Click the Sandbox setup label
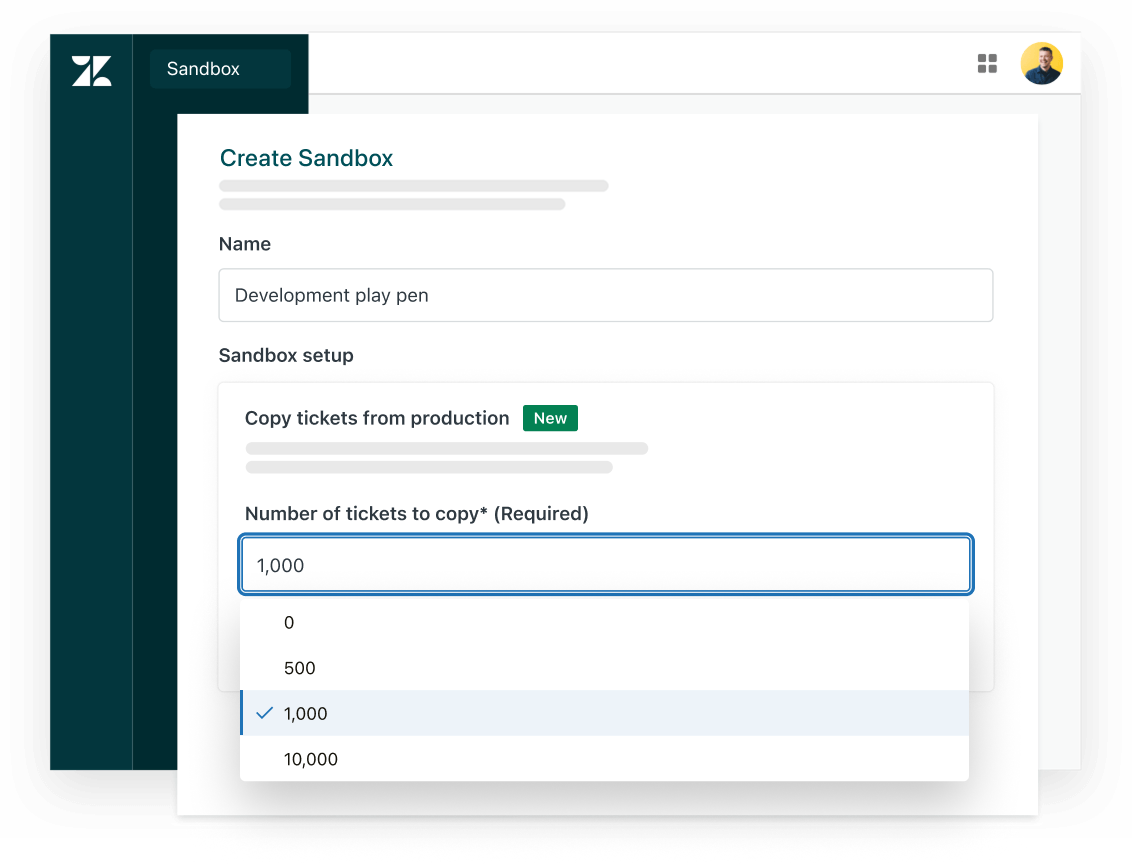 click(286, 355)
